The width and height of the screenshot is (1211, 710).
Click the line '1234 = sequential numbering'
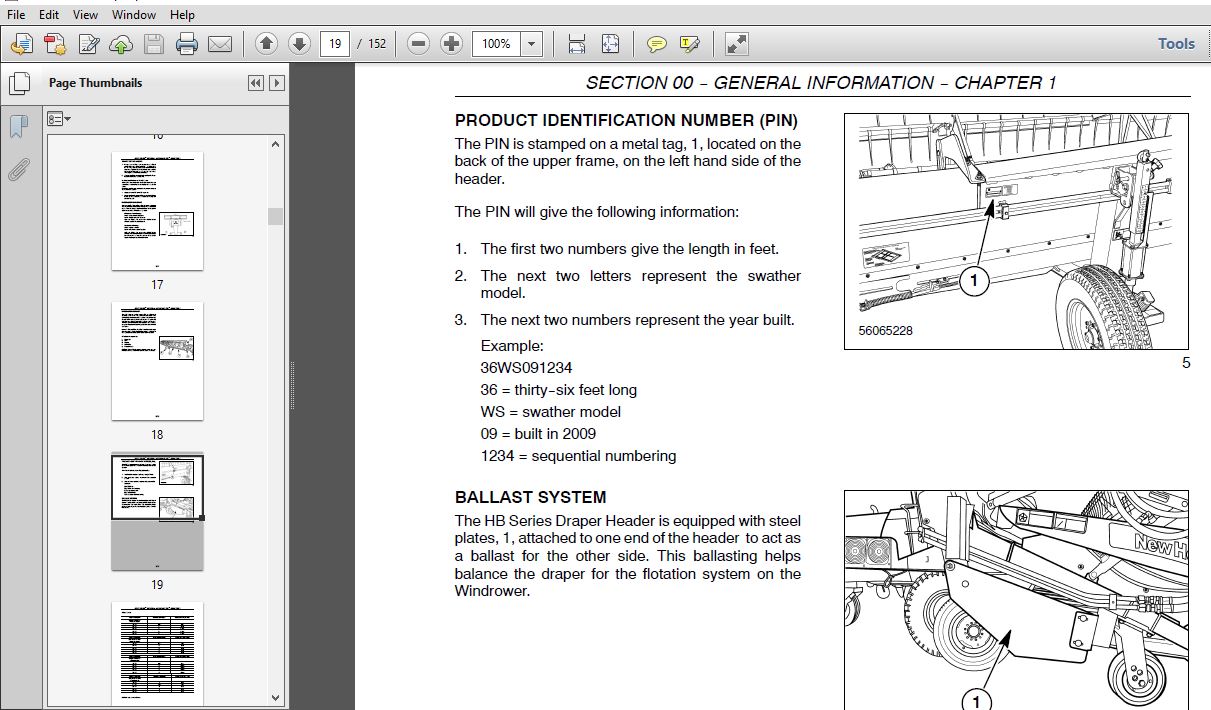click(x=578, y=456)
